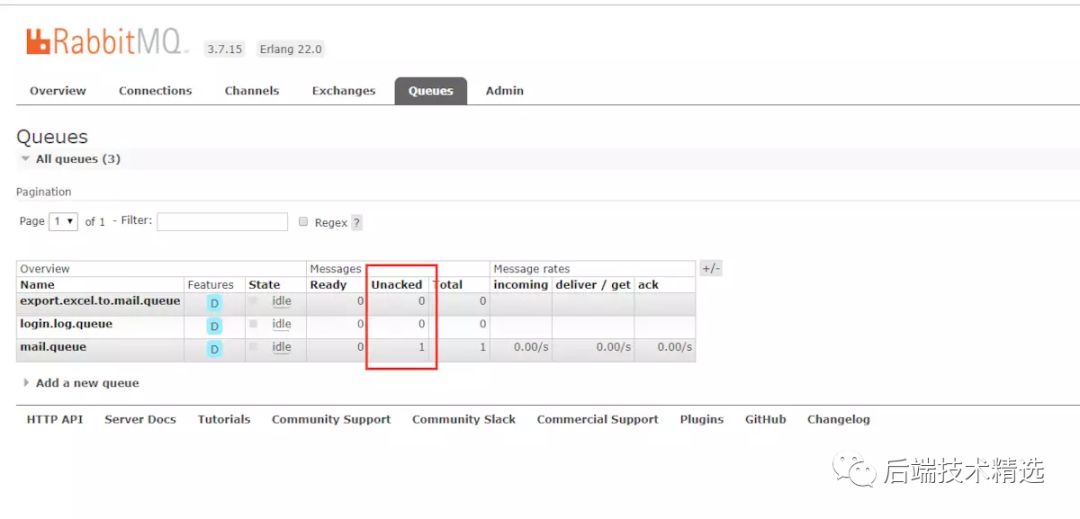Click the D feature badge for login.log.queue

point(214,326)
